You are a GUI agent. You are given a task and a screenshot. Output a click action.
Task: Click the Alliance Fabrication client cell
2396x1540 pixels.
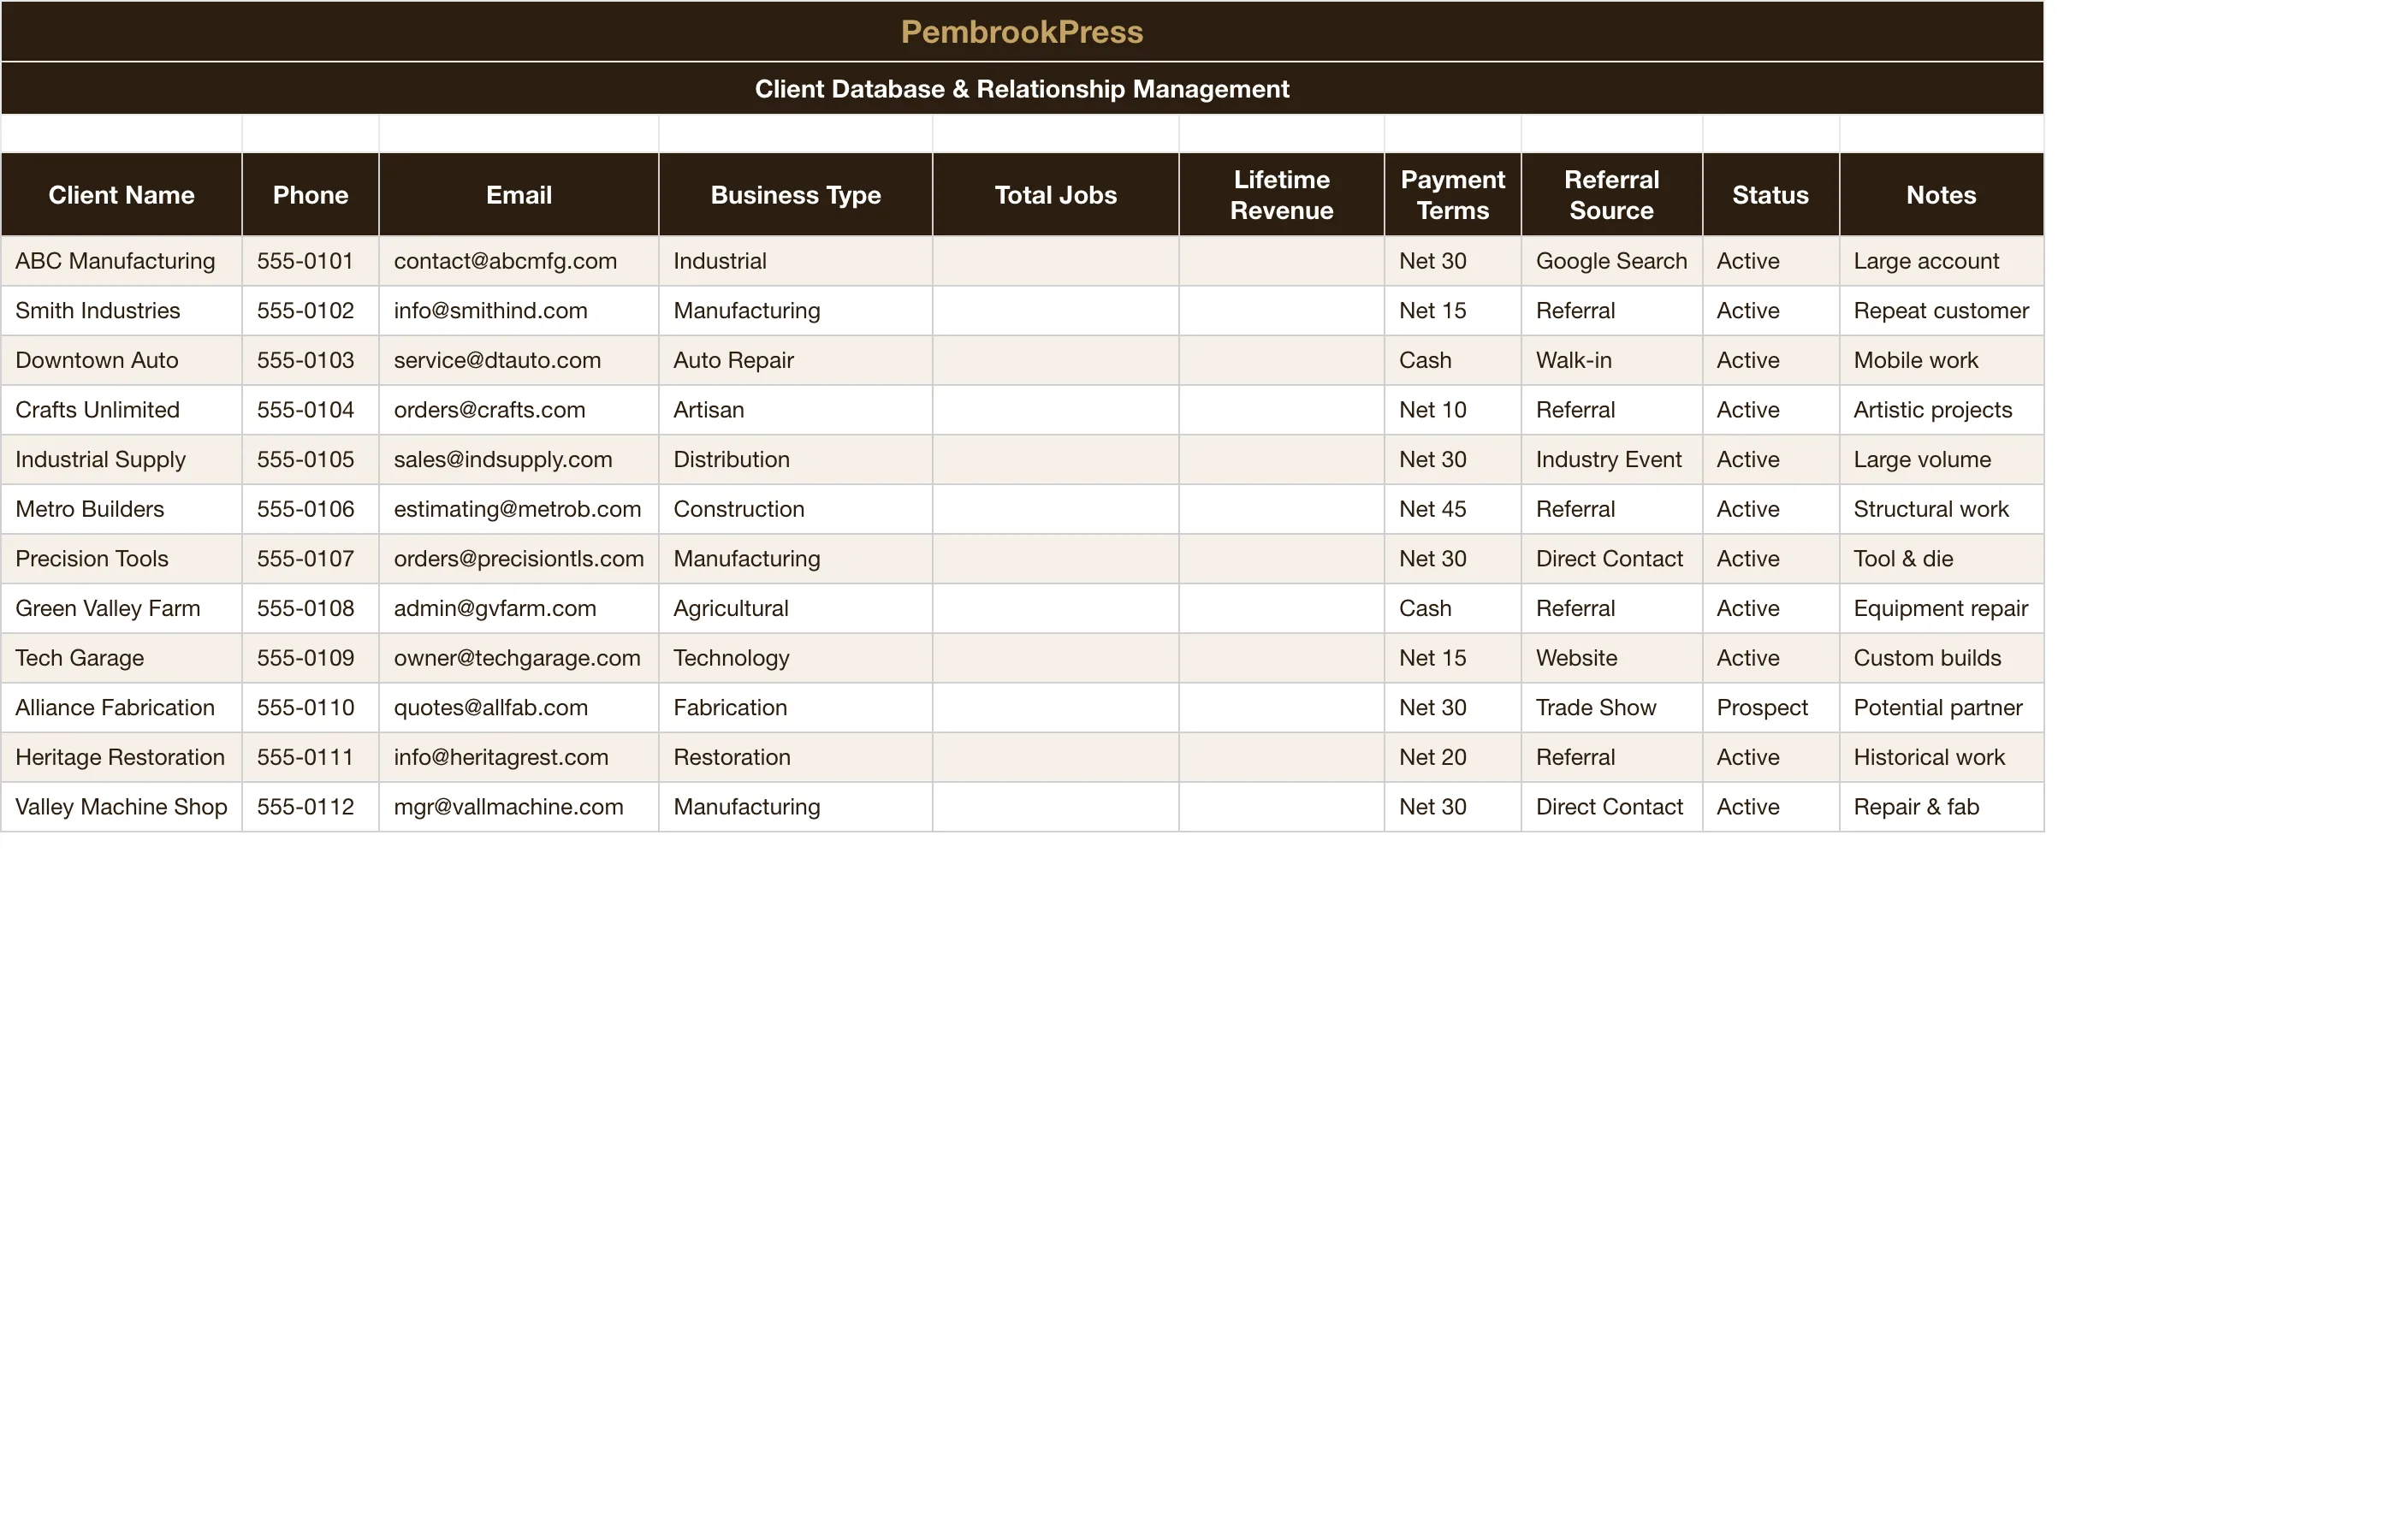coord(121,708)
